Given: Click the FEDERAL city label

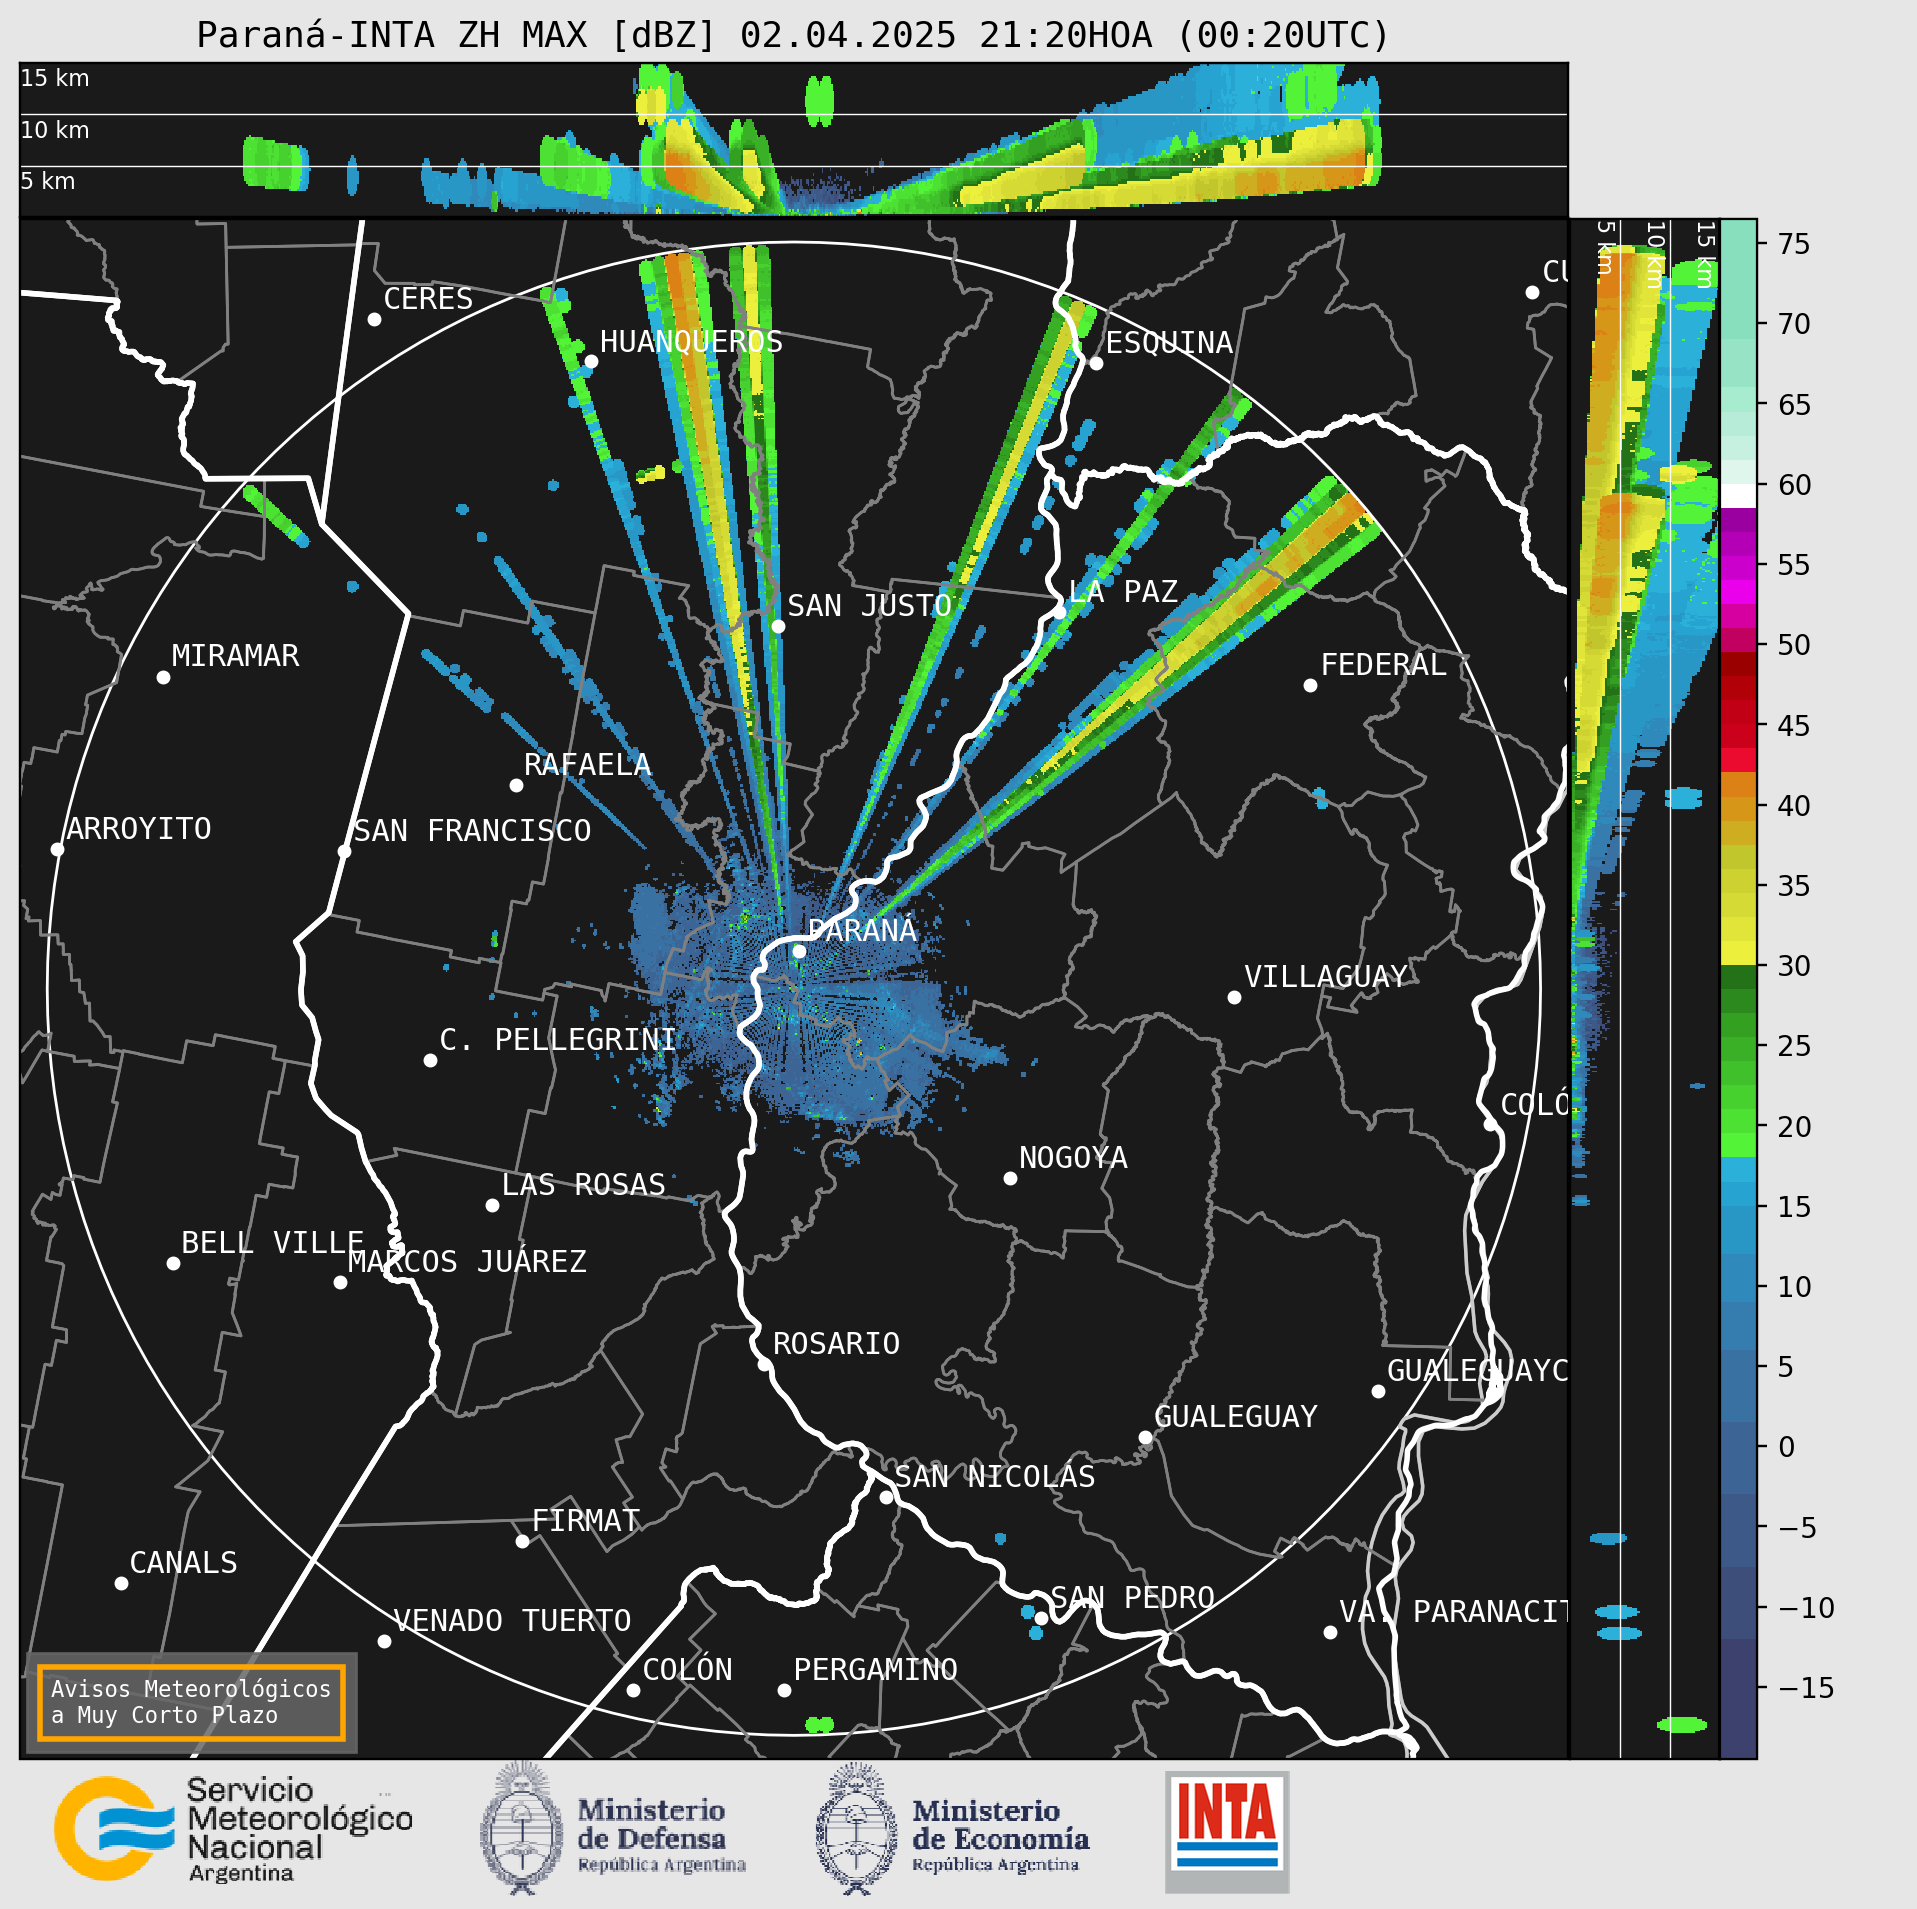Looking at the screenshot, I should 1384,665.
